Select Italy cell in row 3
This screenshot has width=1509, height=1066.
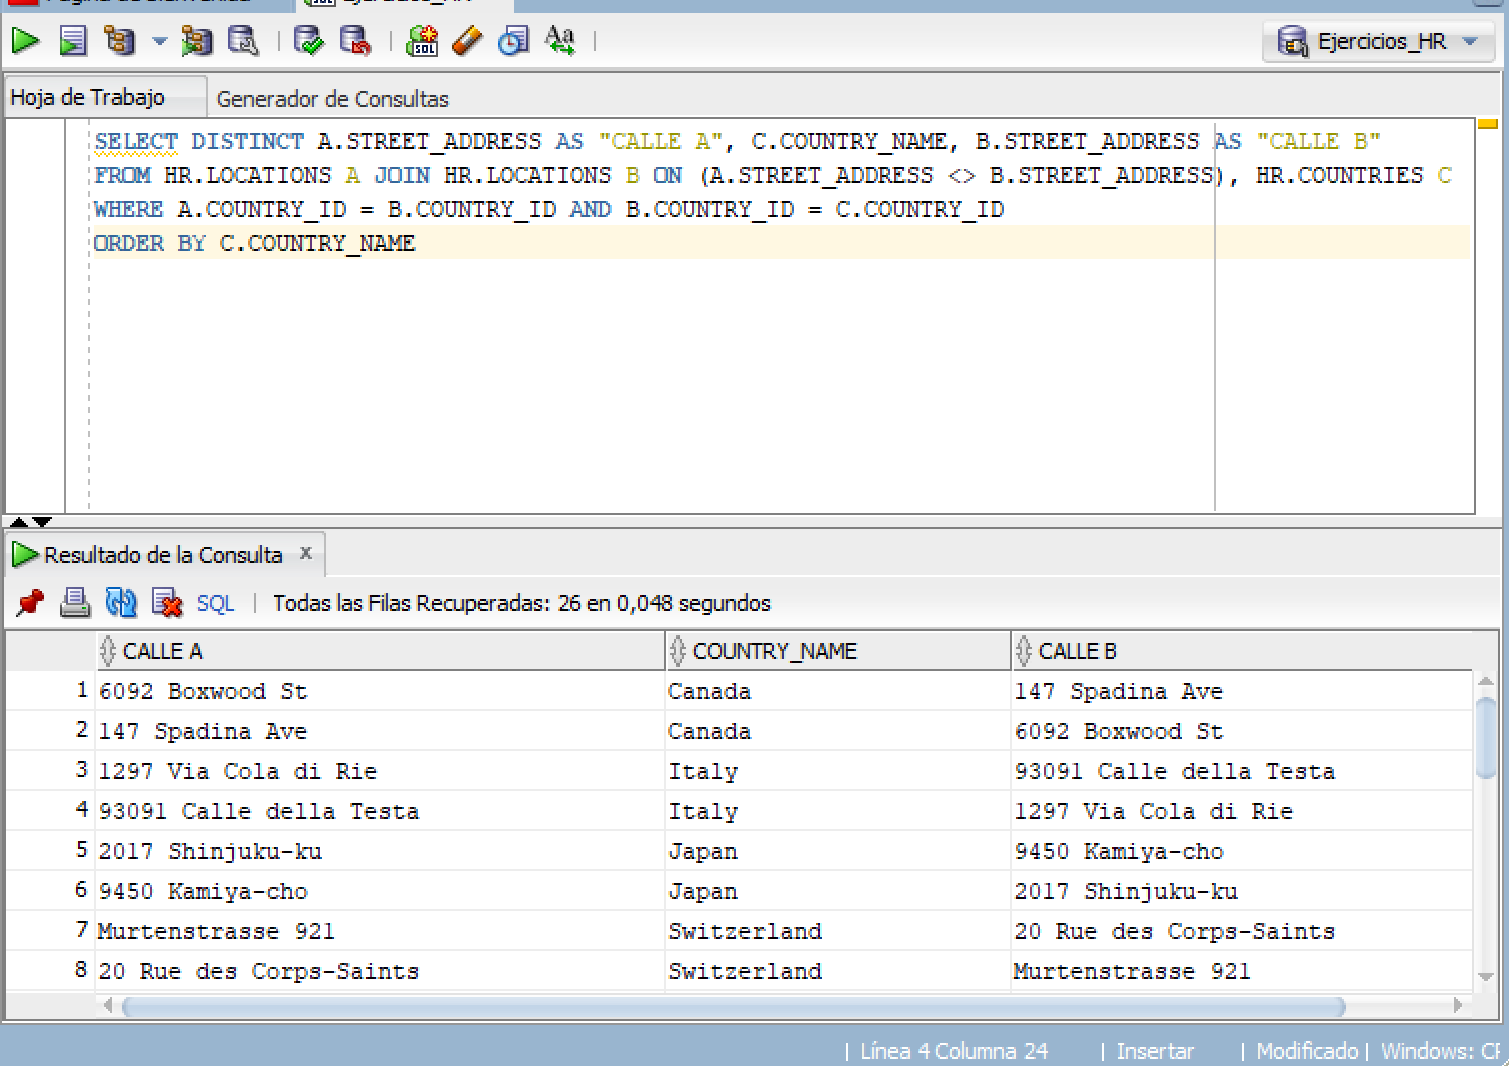pos(838,771)
